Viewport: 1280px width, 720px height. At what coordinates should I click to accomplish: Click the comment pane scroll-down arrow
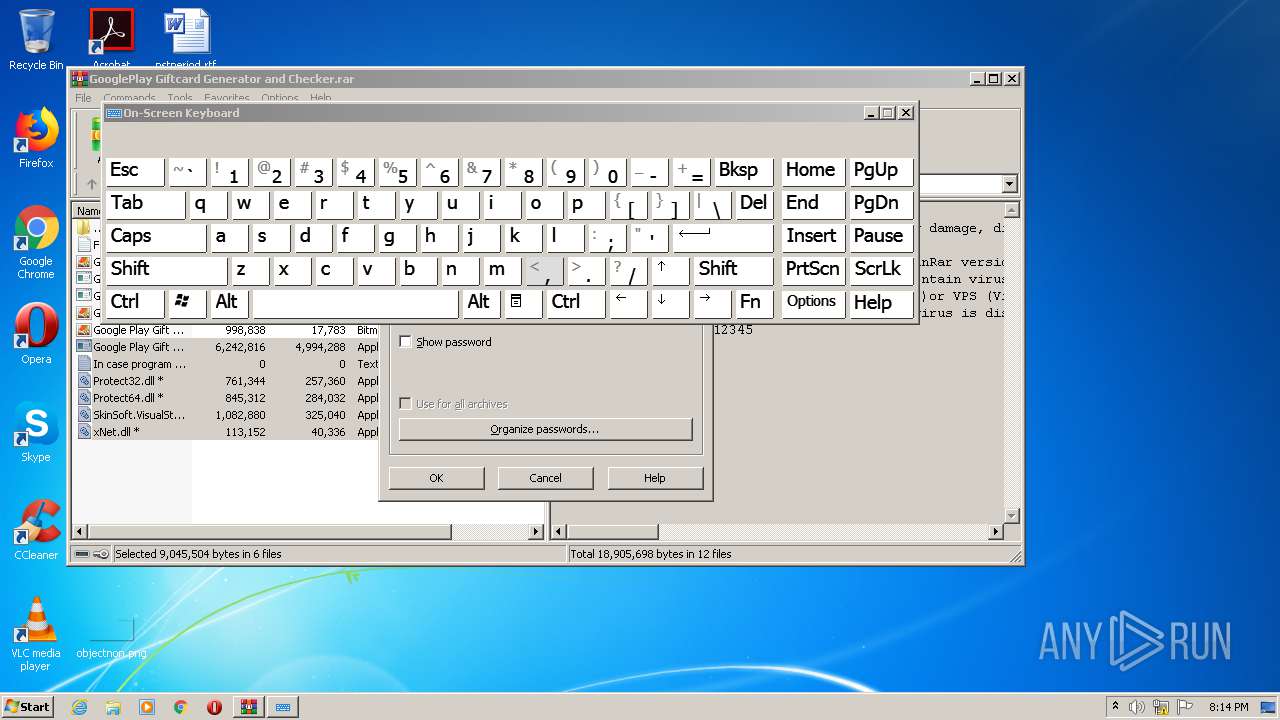1011,516
